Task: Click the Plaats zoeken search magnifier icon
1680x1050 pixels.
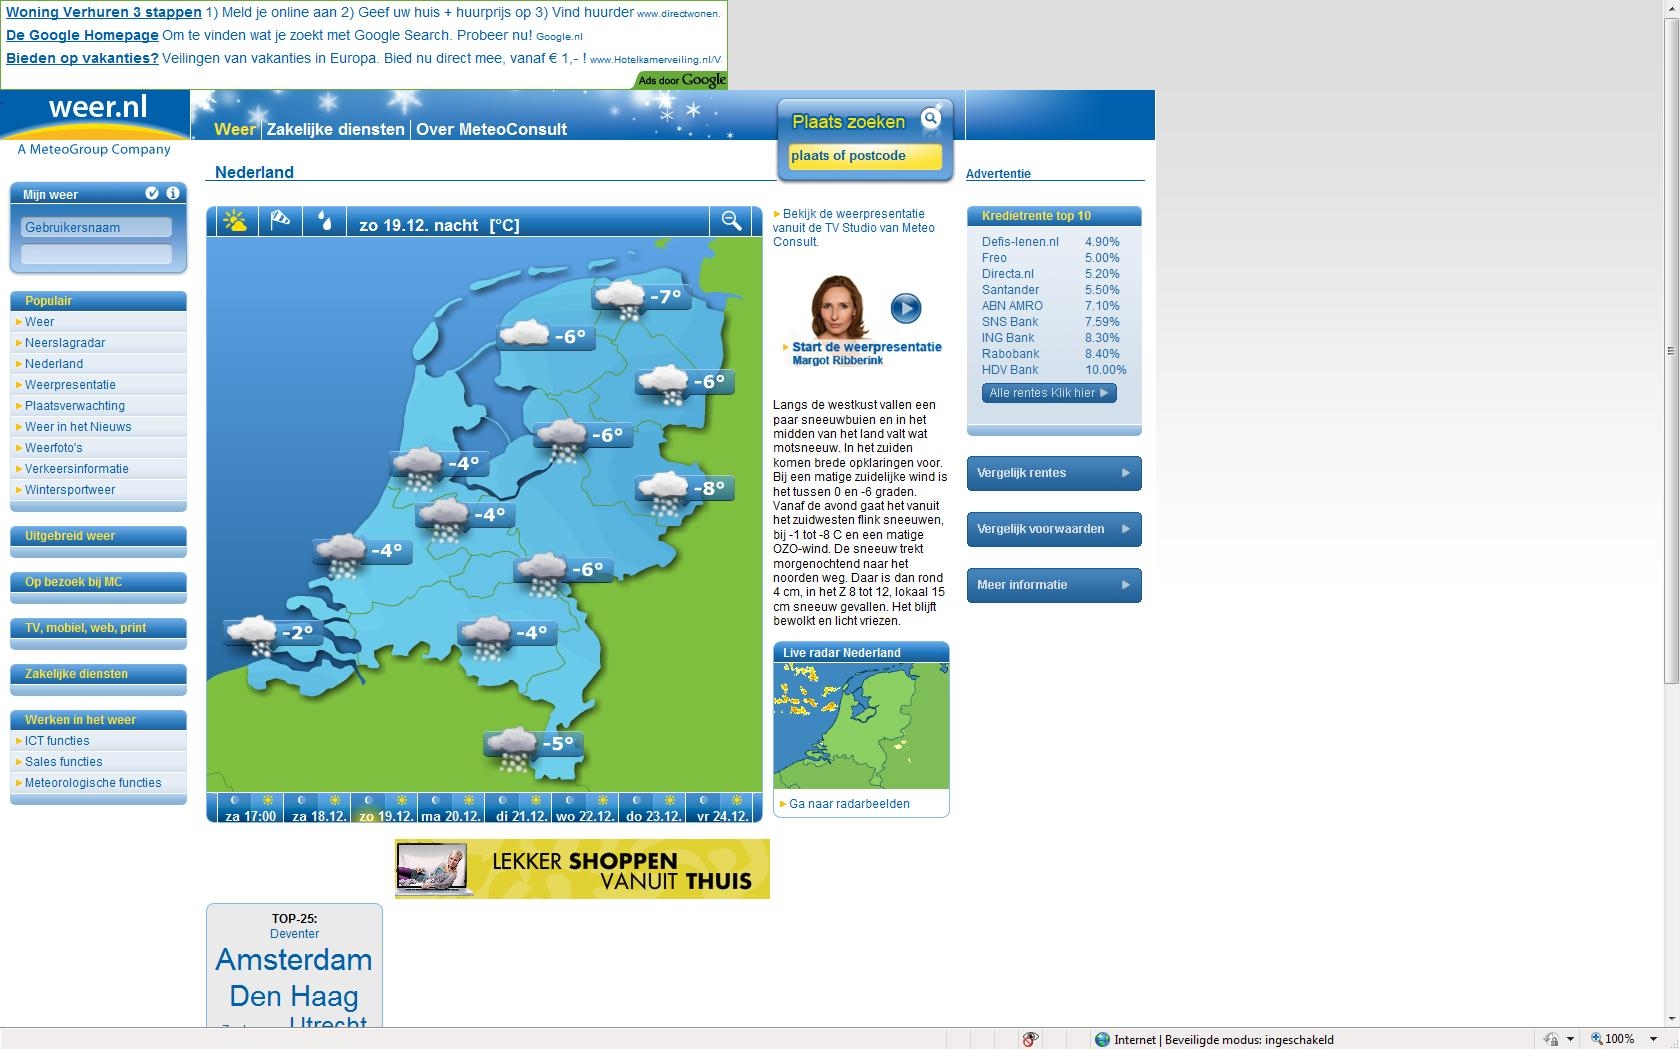Action: (930, 119)
